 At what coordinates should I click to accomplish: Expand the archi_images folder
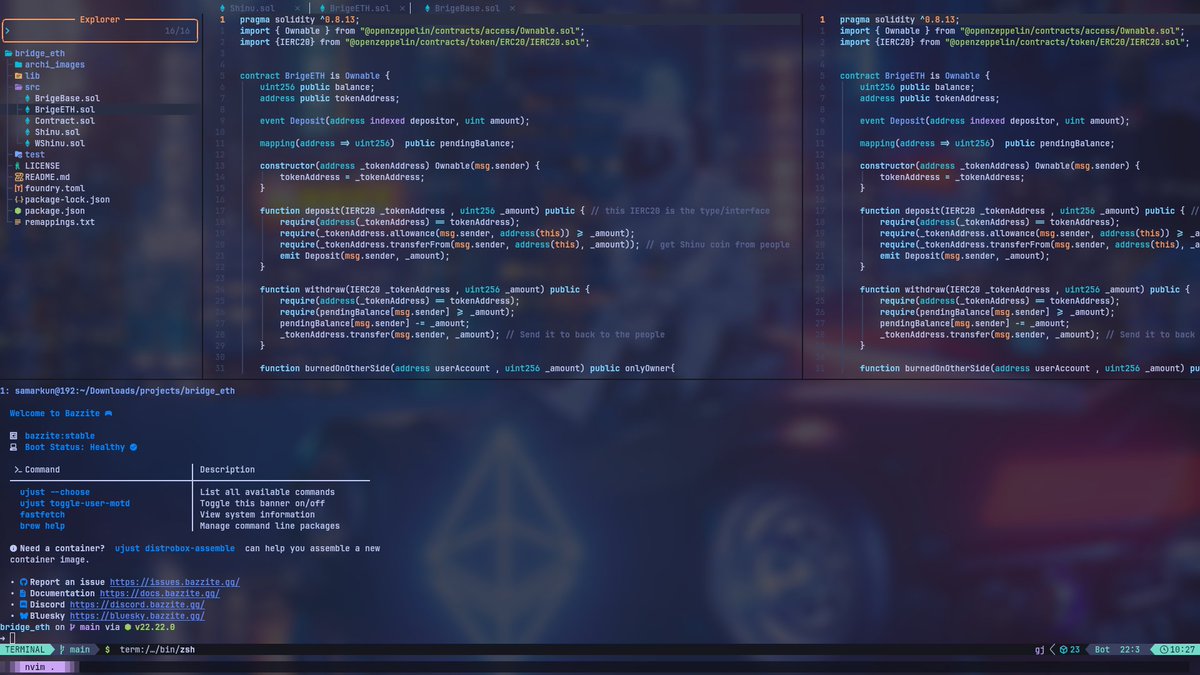[x=55, y=65]
